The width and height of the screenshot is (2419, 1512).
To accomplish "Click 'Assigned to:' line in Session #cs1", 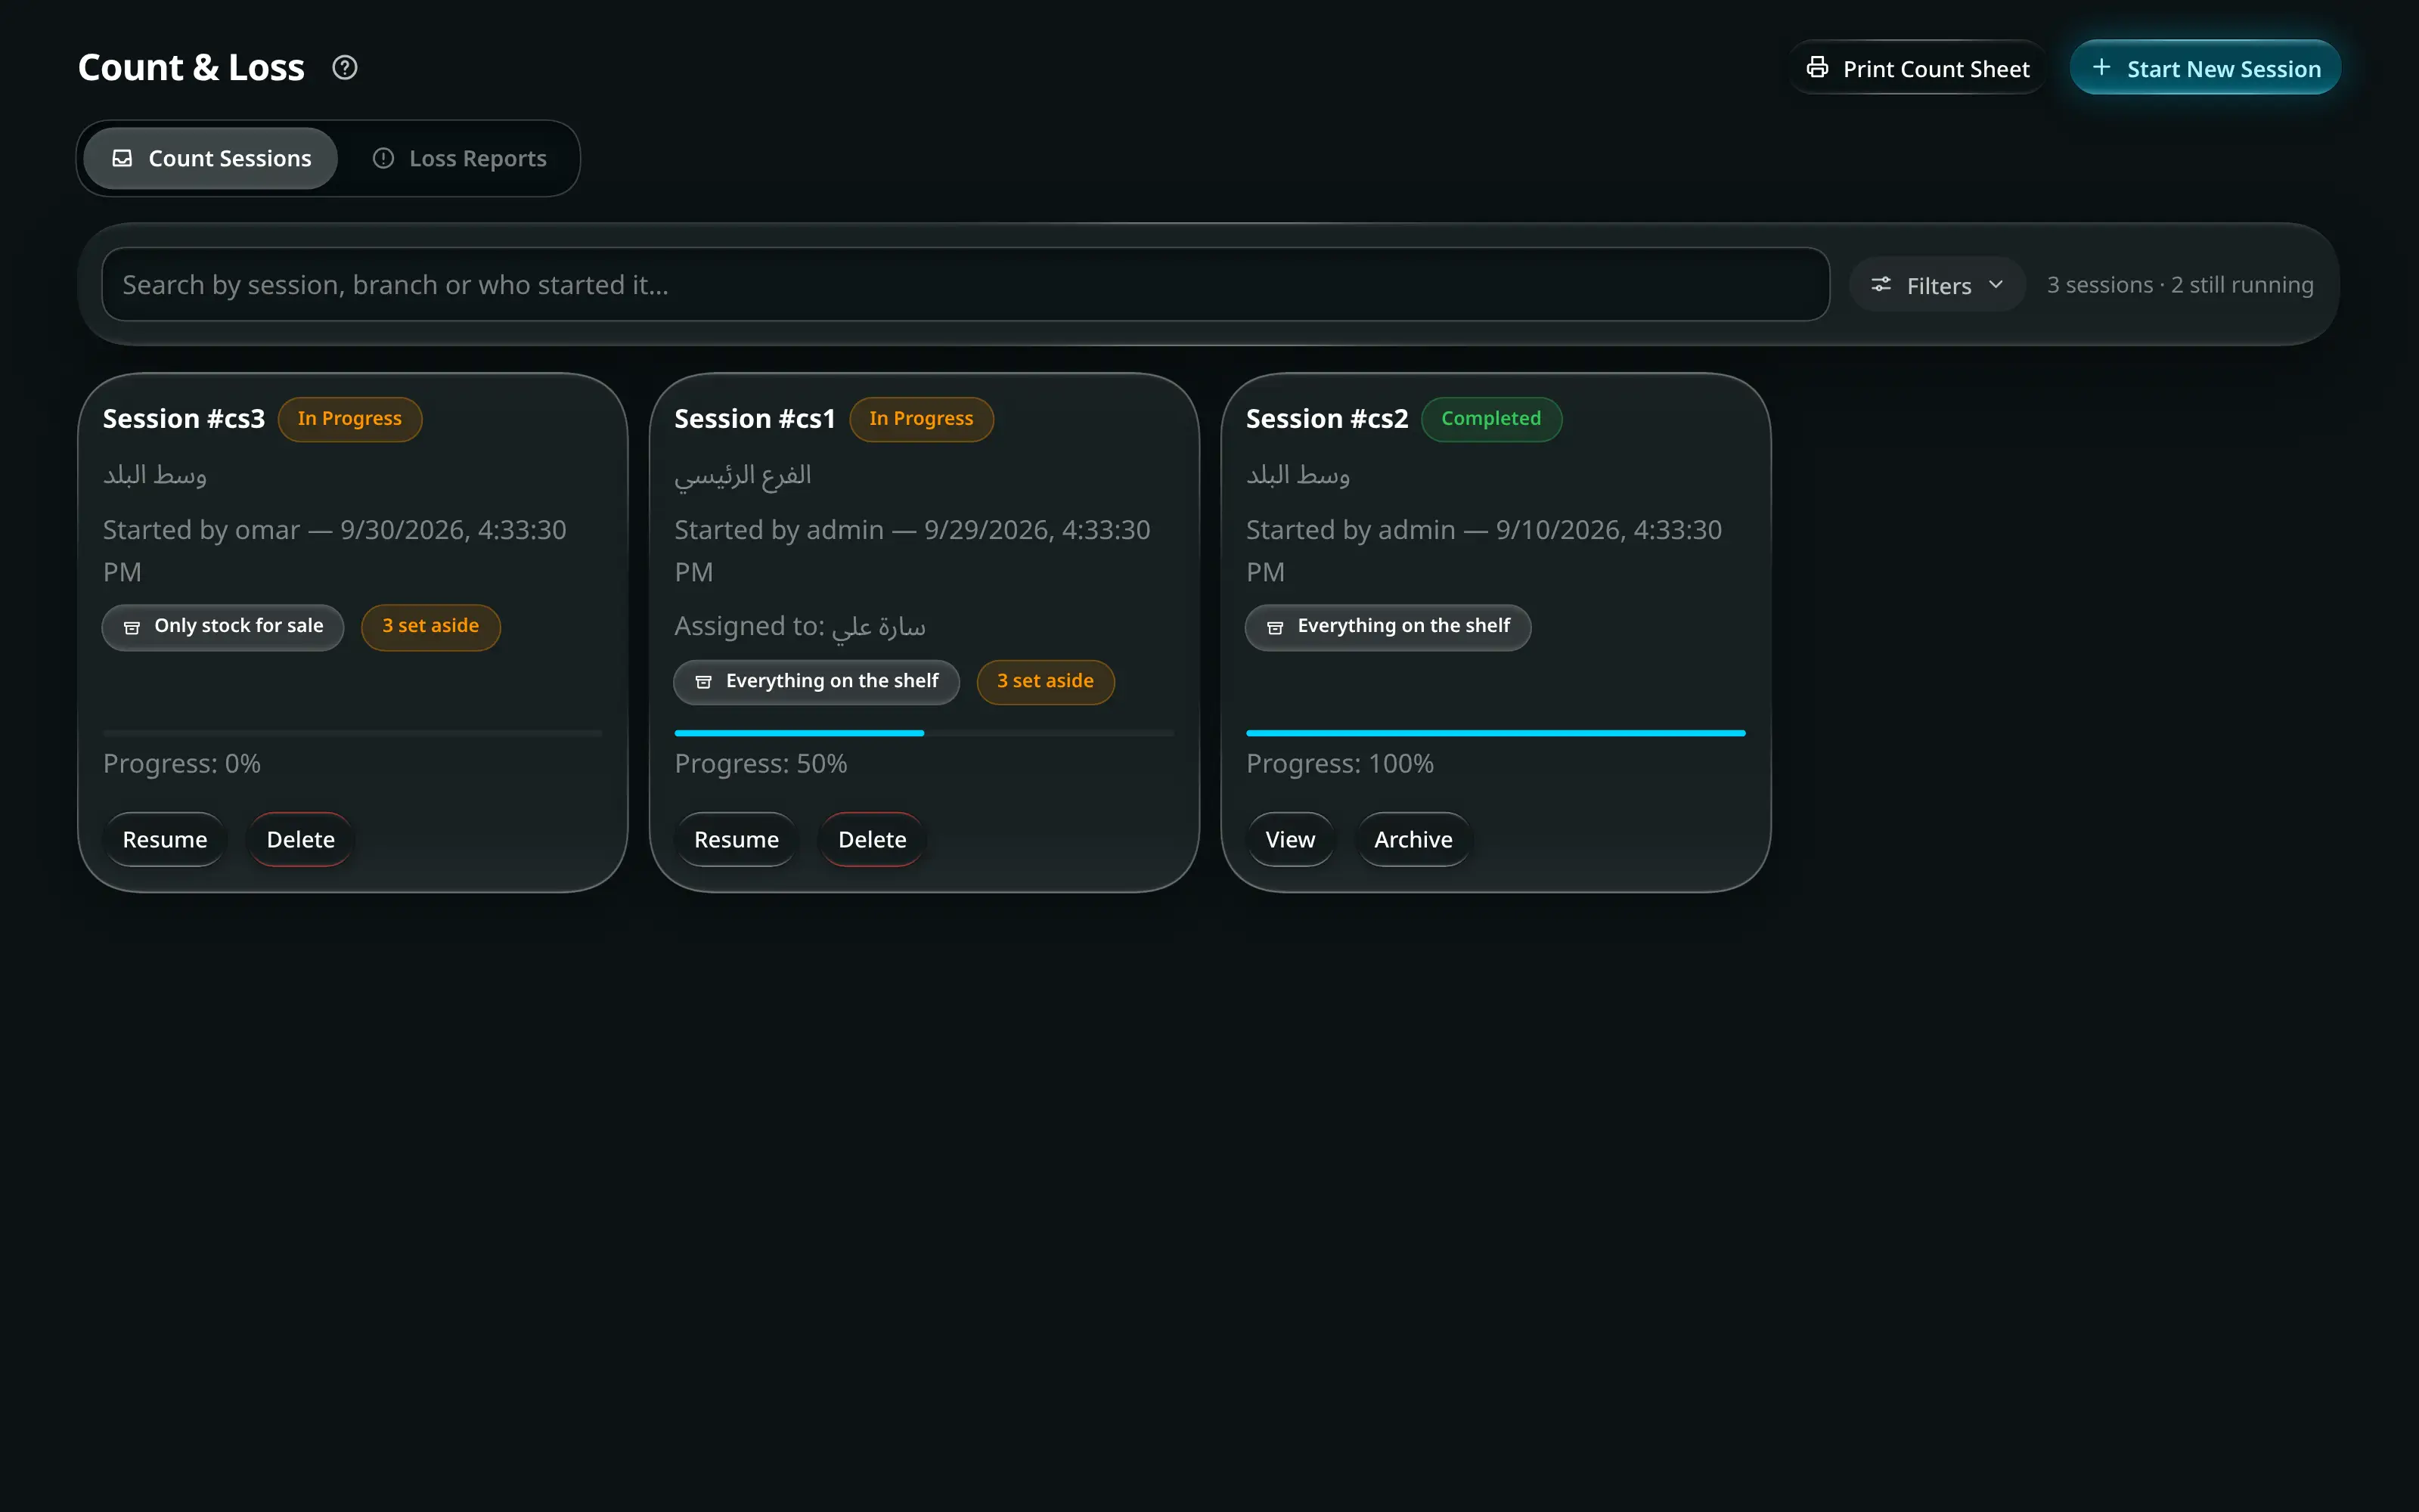I will tap(800, 626).
